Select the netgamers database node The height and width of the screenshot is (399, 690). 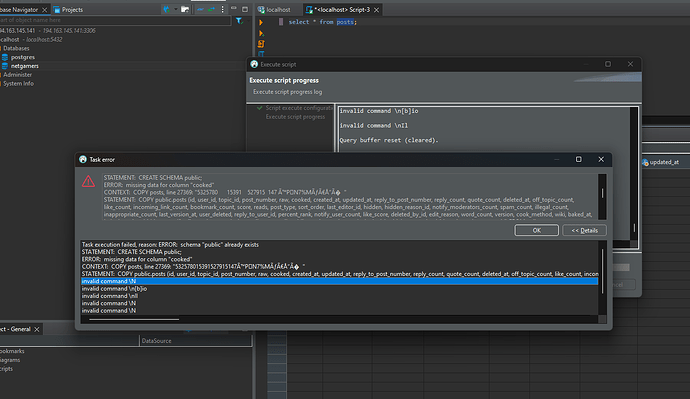20,66
